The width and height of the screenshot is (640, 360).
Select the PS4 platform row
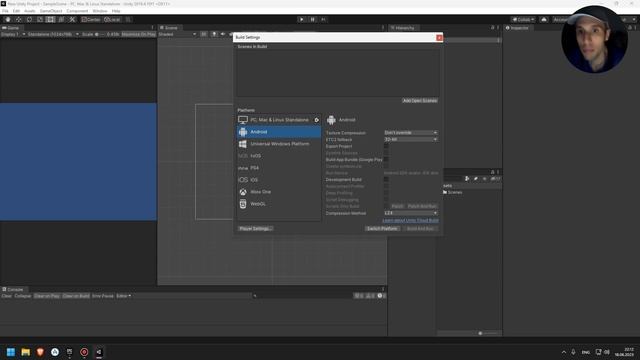[279, 168]
